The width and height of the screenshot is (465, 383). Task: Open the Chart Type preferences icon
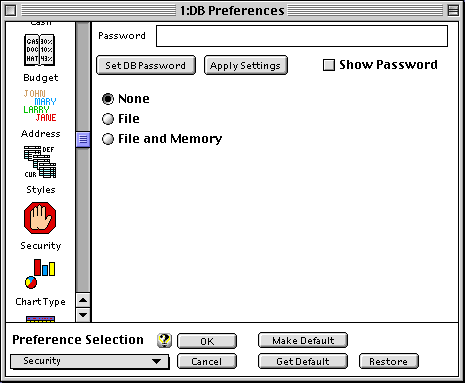pos(40,274)
